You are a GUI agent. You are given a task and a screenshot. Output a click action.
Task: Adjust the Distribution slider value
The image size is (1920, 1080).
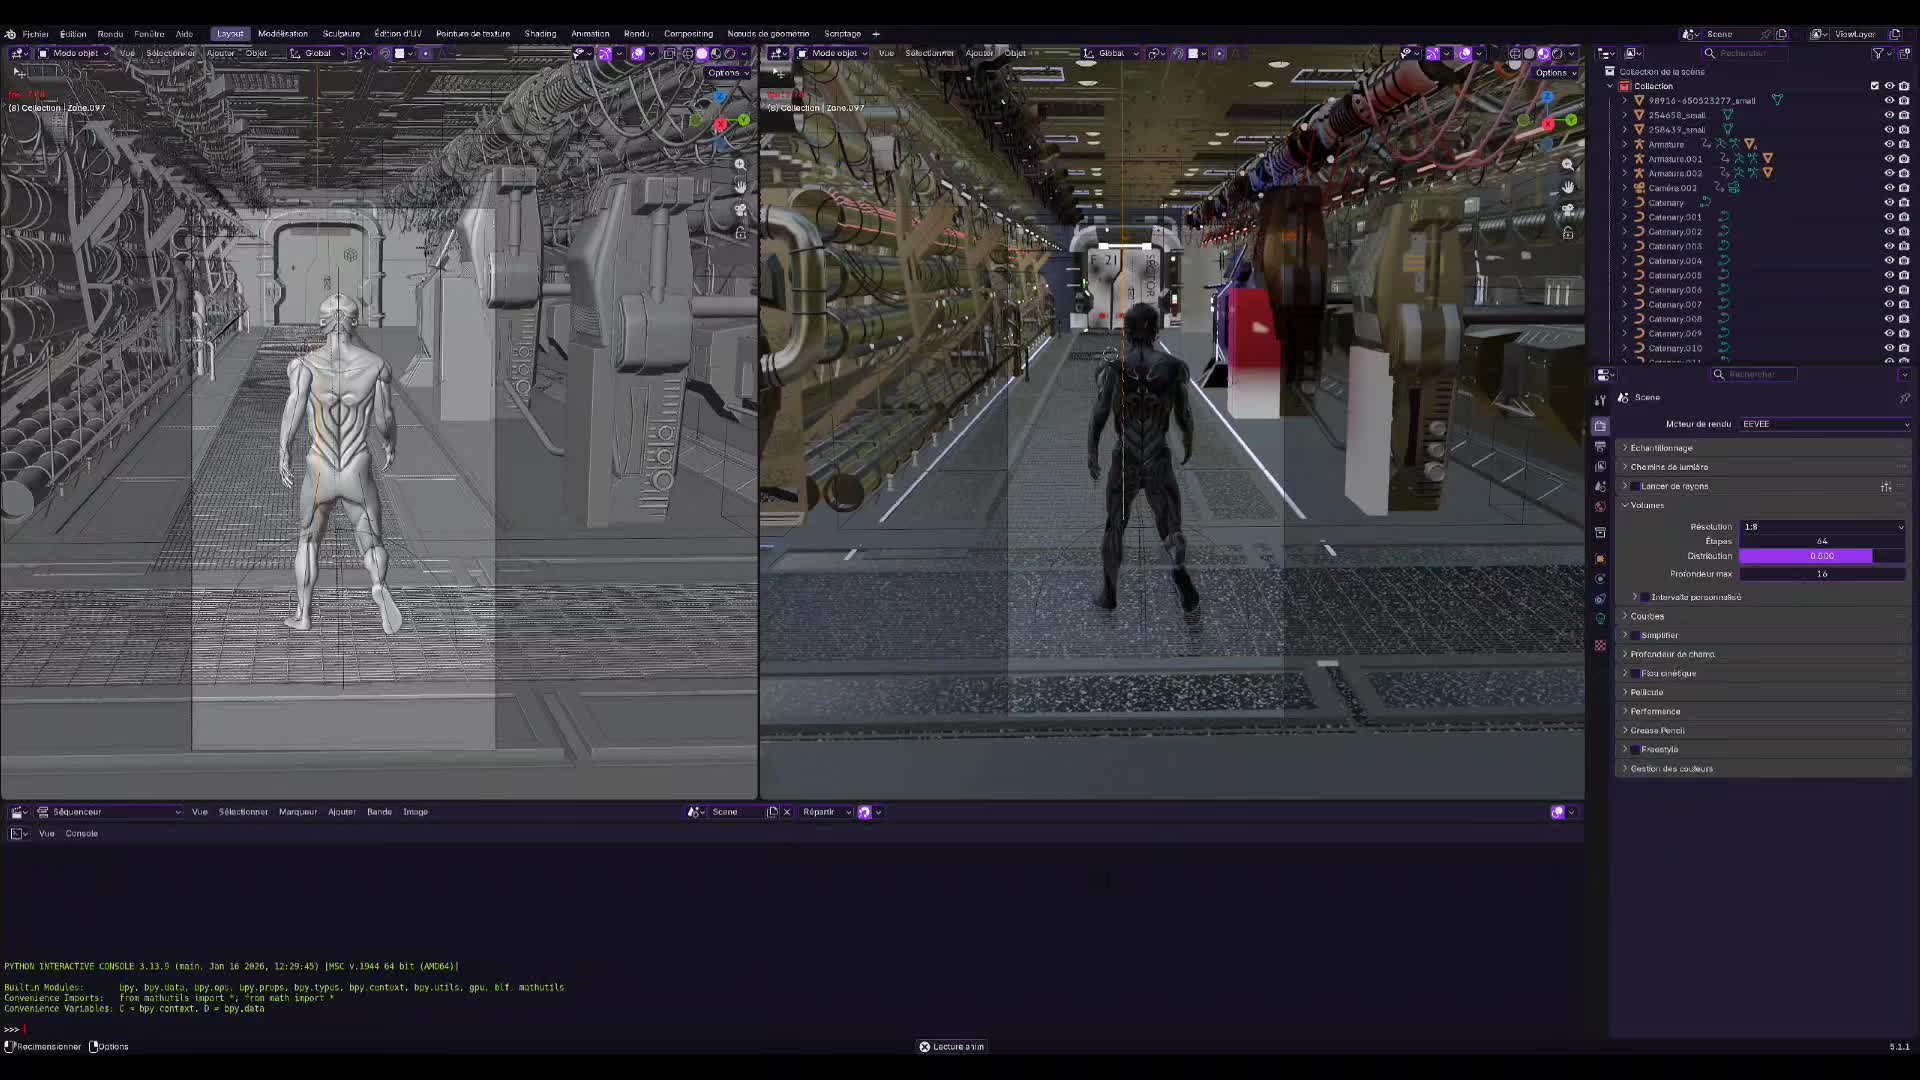(1822, 556)
